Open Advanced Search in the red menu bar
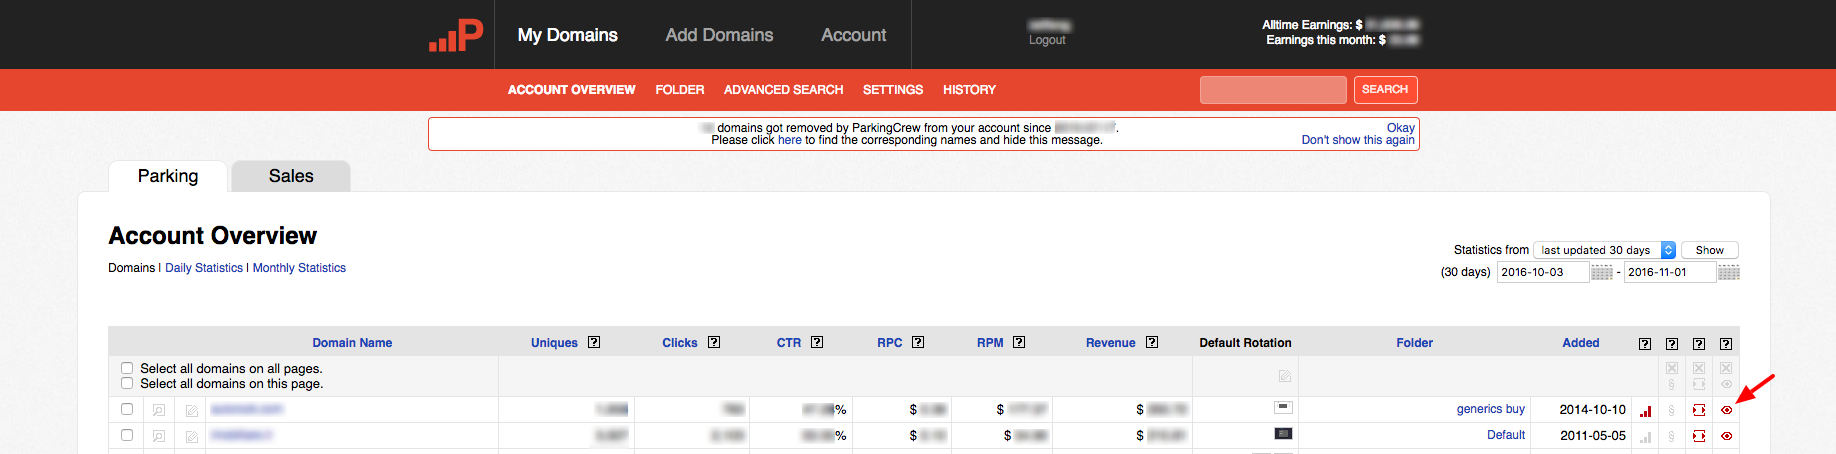The width and height of the screenshot is (1836, 454). tap(783, 90)
